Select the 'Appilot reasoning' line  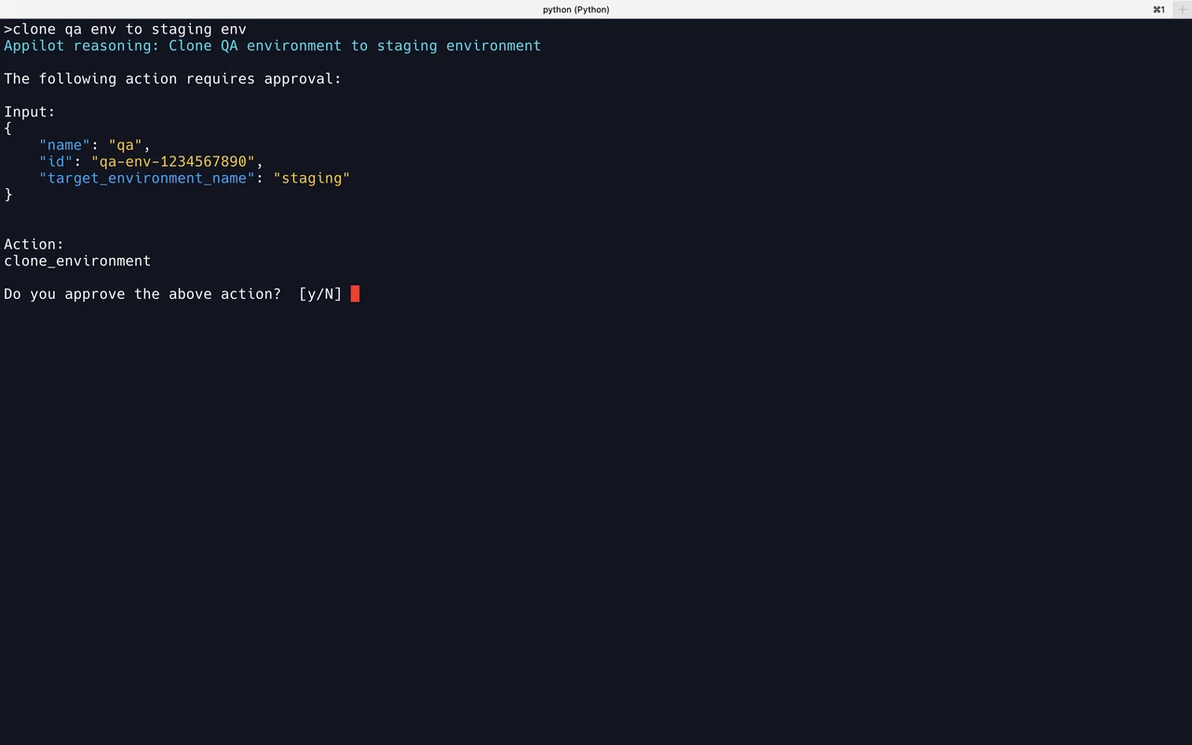(x=272, y=46)
